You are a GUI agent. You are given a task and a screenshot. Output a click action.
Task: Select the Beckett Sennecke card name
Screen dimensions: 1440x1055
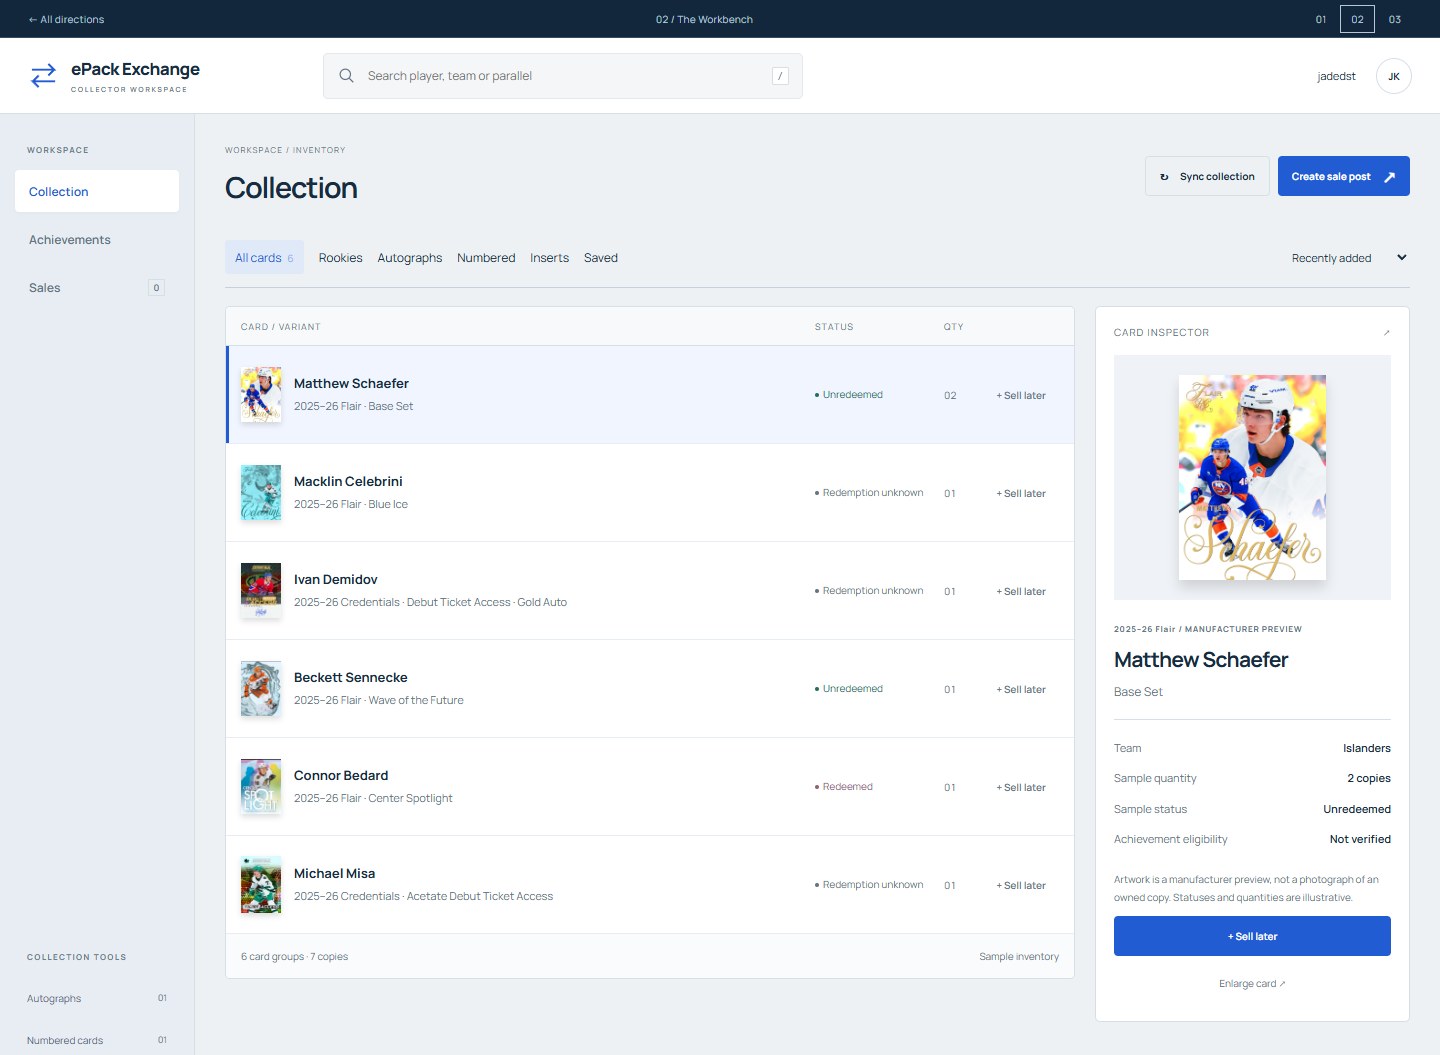tap(351, 677)
